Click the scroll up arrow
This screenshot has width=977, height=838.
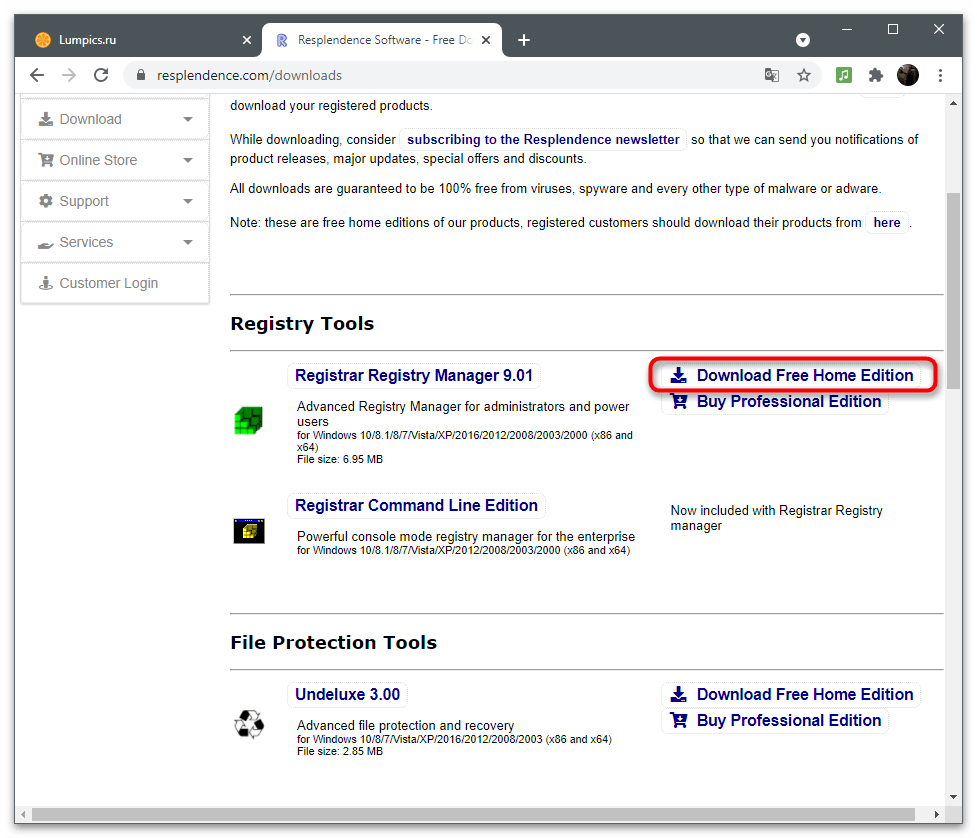(x=953, y=103)
